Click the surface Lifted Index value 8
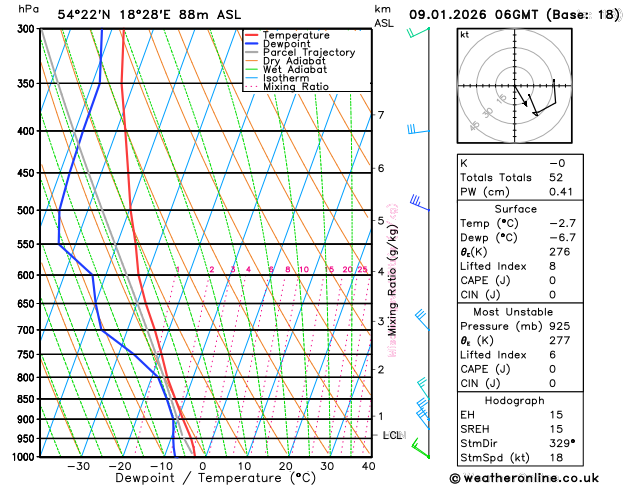 click(x=553, y=266)
